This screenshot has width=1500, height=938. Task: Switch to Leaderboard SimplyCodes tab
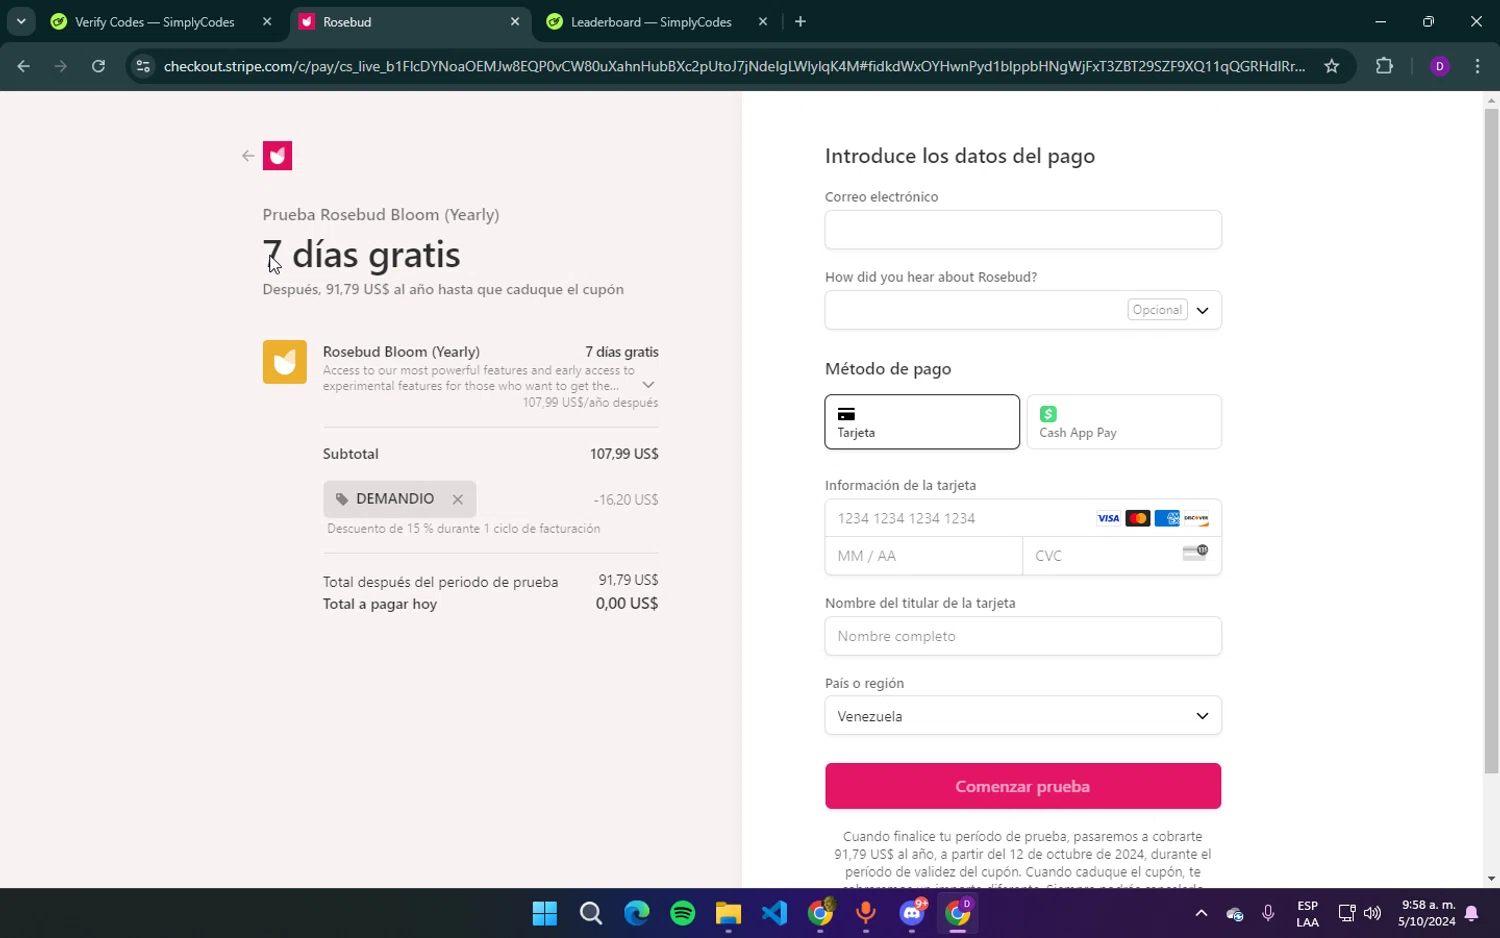coord(651,22)
